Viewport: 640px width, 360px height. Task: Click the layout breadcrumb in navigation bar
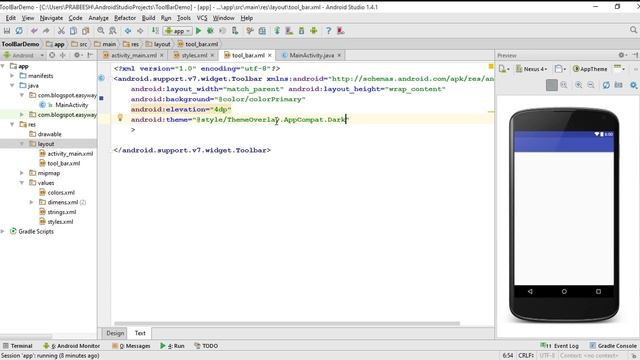158,44
